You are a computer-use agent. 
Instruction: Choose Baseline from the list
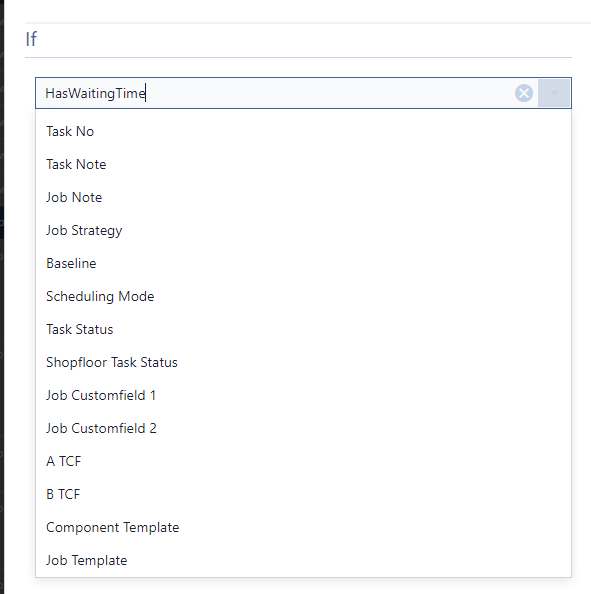(303, 263)
